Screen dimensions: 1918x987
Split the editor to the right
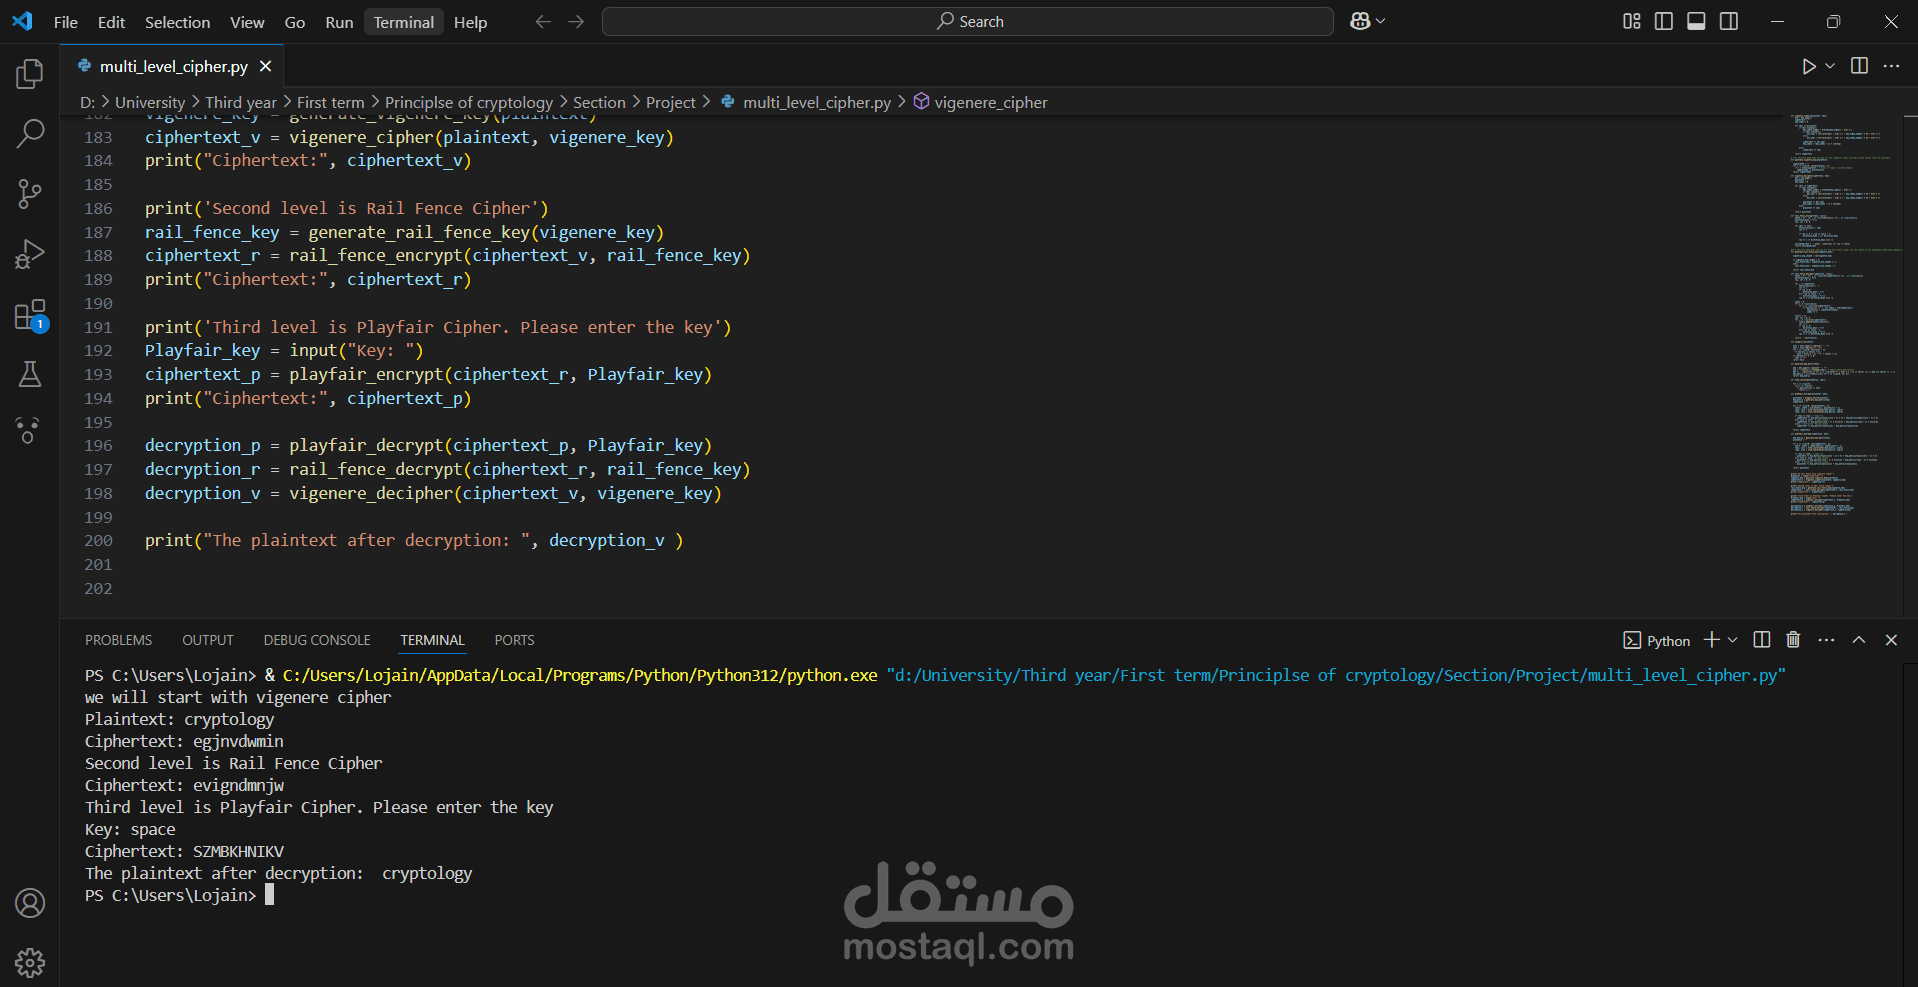(1859, 66)
